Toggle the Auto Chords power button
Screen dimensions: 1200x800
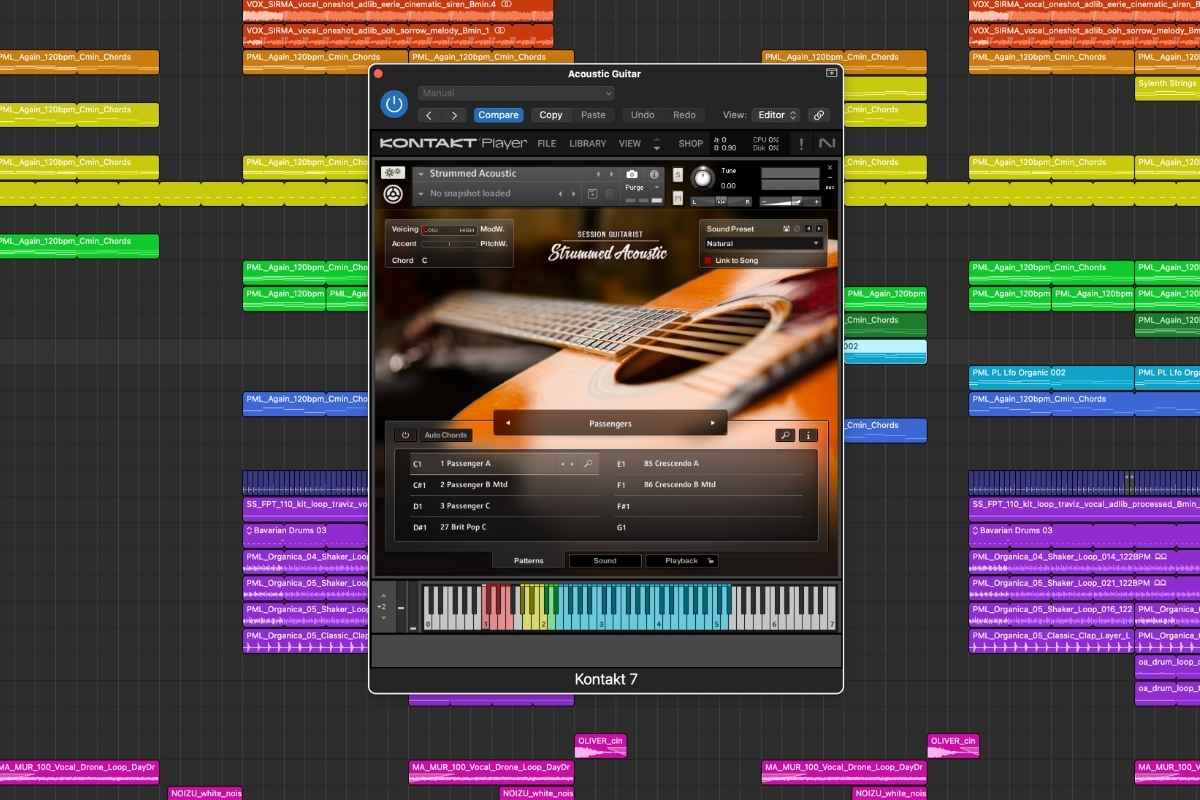click(405, 435)
